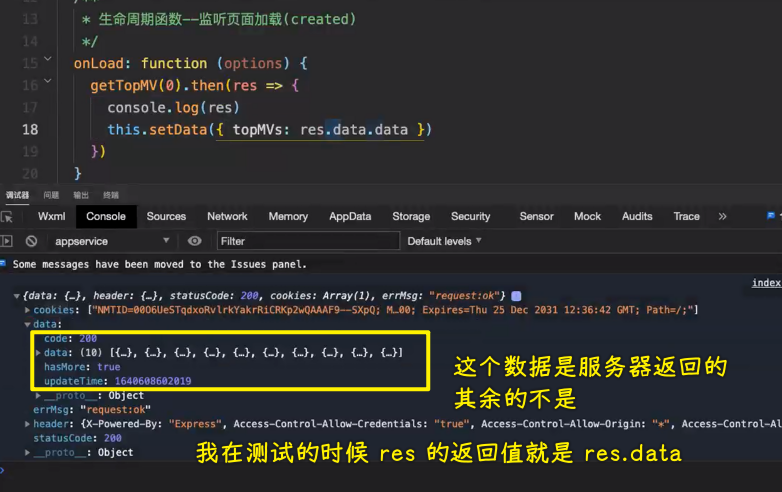Open the index source file link

(766, 283)
